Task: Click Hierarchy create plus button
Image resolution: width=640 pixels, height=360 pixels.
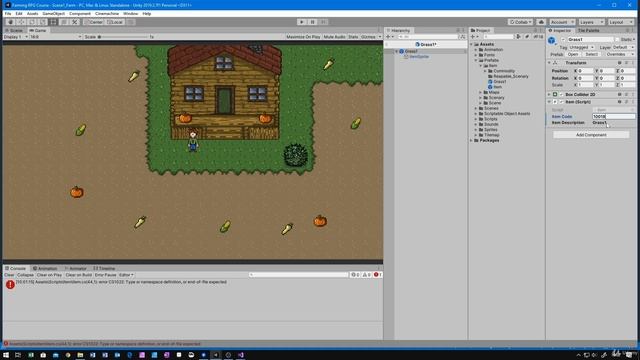Action: [x=389, y=37]
